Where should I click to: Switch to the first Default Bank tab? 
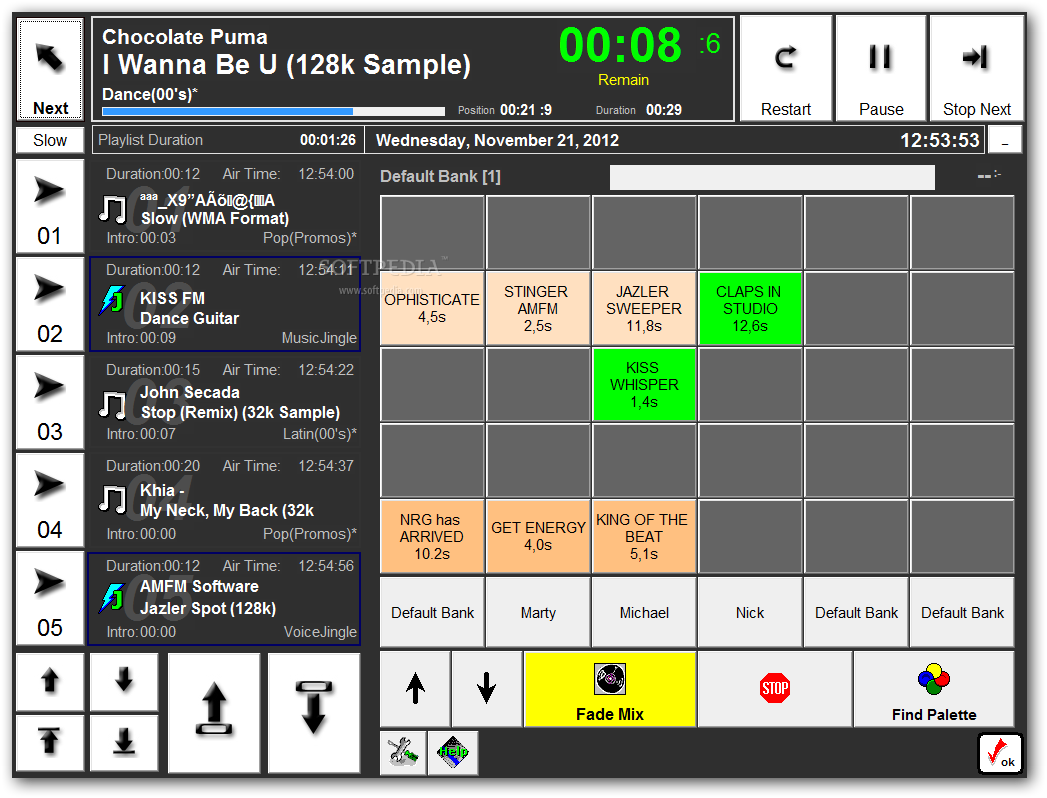tap(432, 612)
